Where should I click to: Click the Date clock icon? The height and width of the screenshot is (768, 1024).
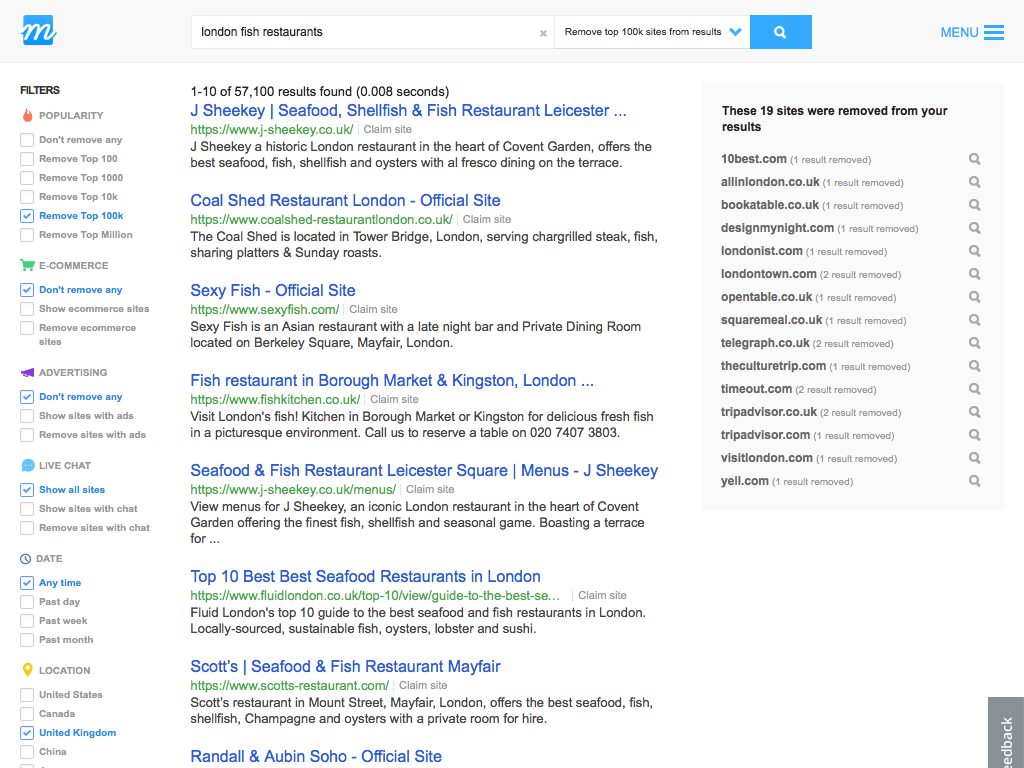pyautogui.click(x=25, y=559)
